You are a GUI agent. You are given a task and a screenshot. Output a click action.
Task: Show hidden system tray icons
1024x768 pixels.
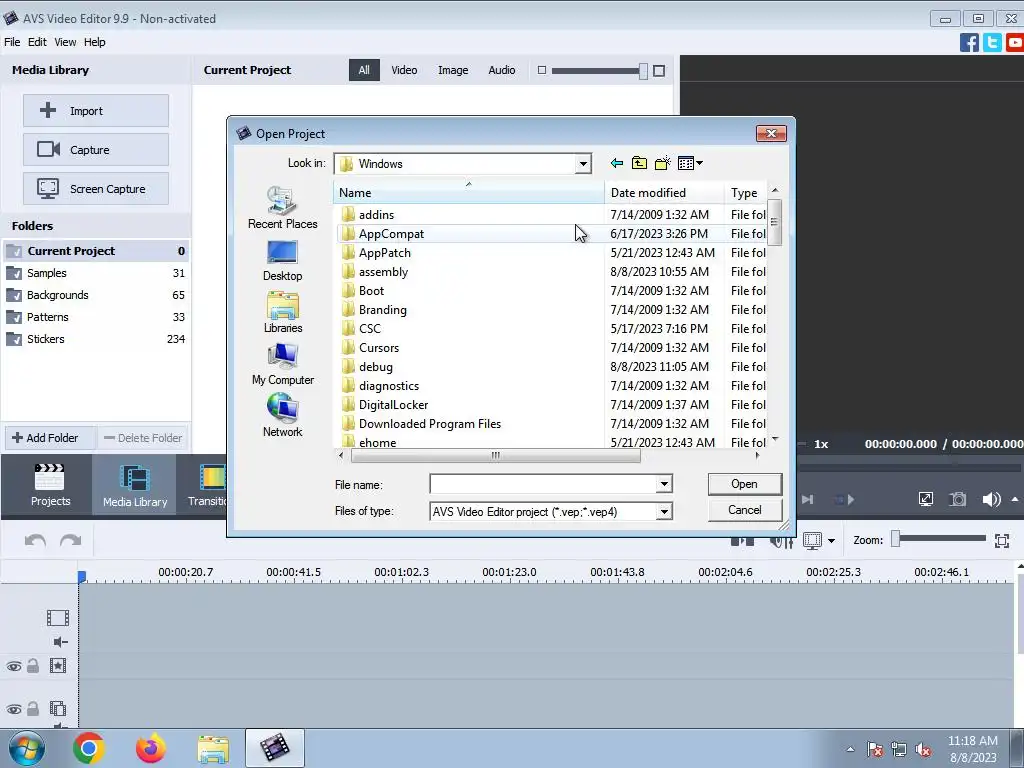[x=850, y=749]
